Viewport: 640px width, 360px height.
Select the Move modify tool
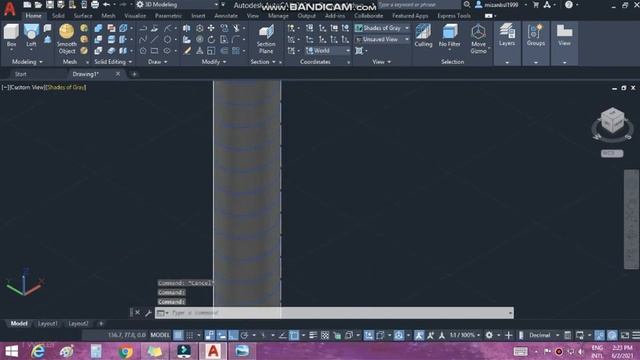click(211, 28)
